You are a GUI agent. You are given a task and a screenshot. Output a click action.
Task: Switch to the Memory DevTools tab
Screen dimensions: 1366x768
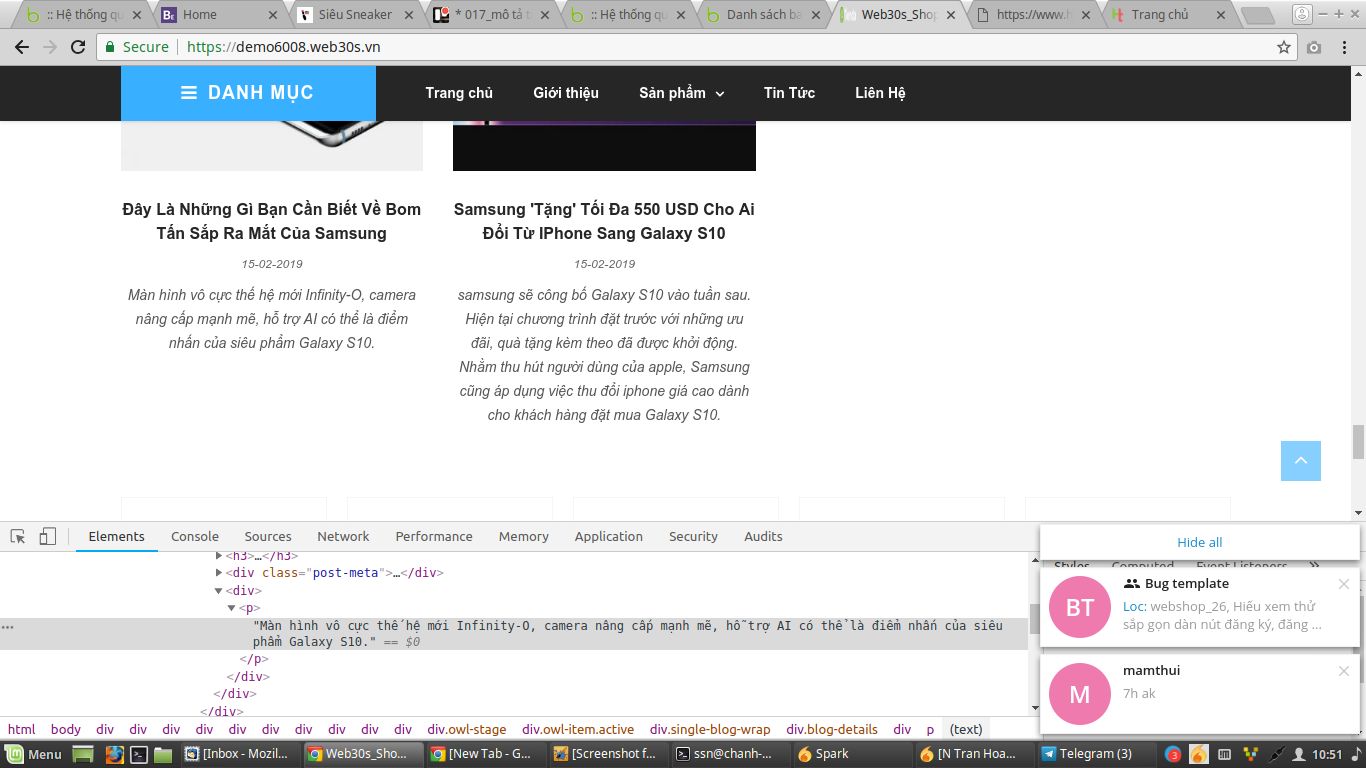pyautogui.click(x=524, y=537)
